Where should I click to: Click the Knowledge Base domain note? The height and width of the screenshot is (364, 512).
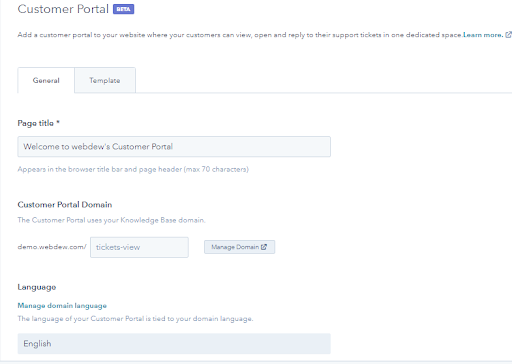[111, 220]
